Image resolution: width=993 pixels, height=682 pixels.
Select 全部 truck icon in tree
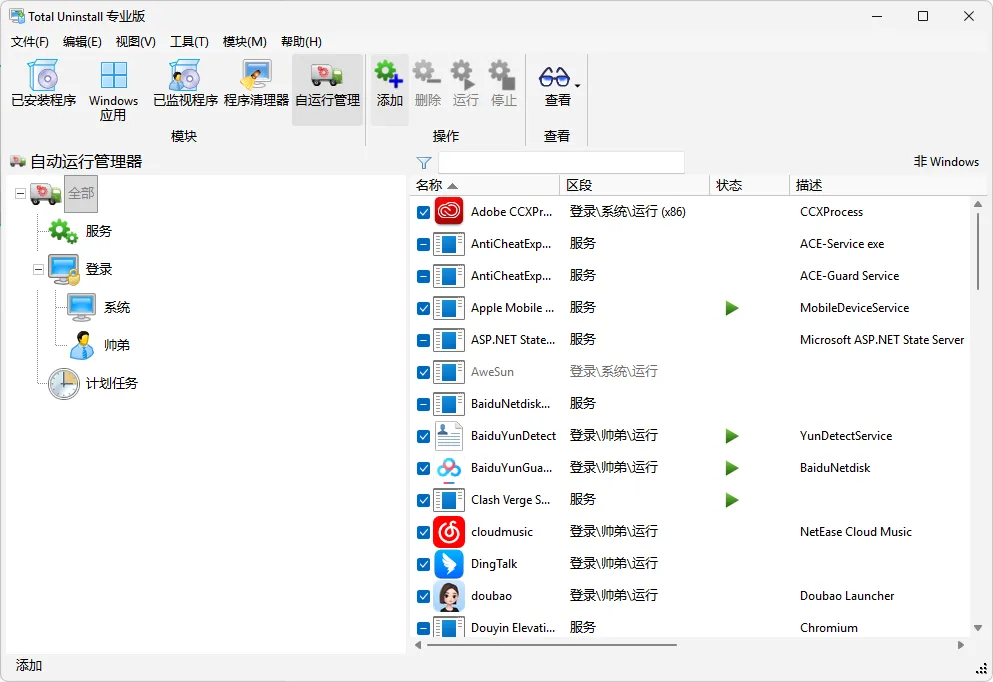[x=46, y=194]
